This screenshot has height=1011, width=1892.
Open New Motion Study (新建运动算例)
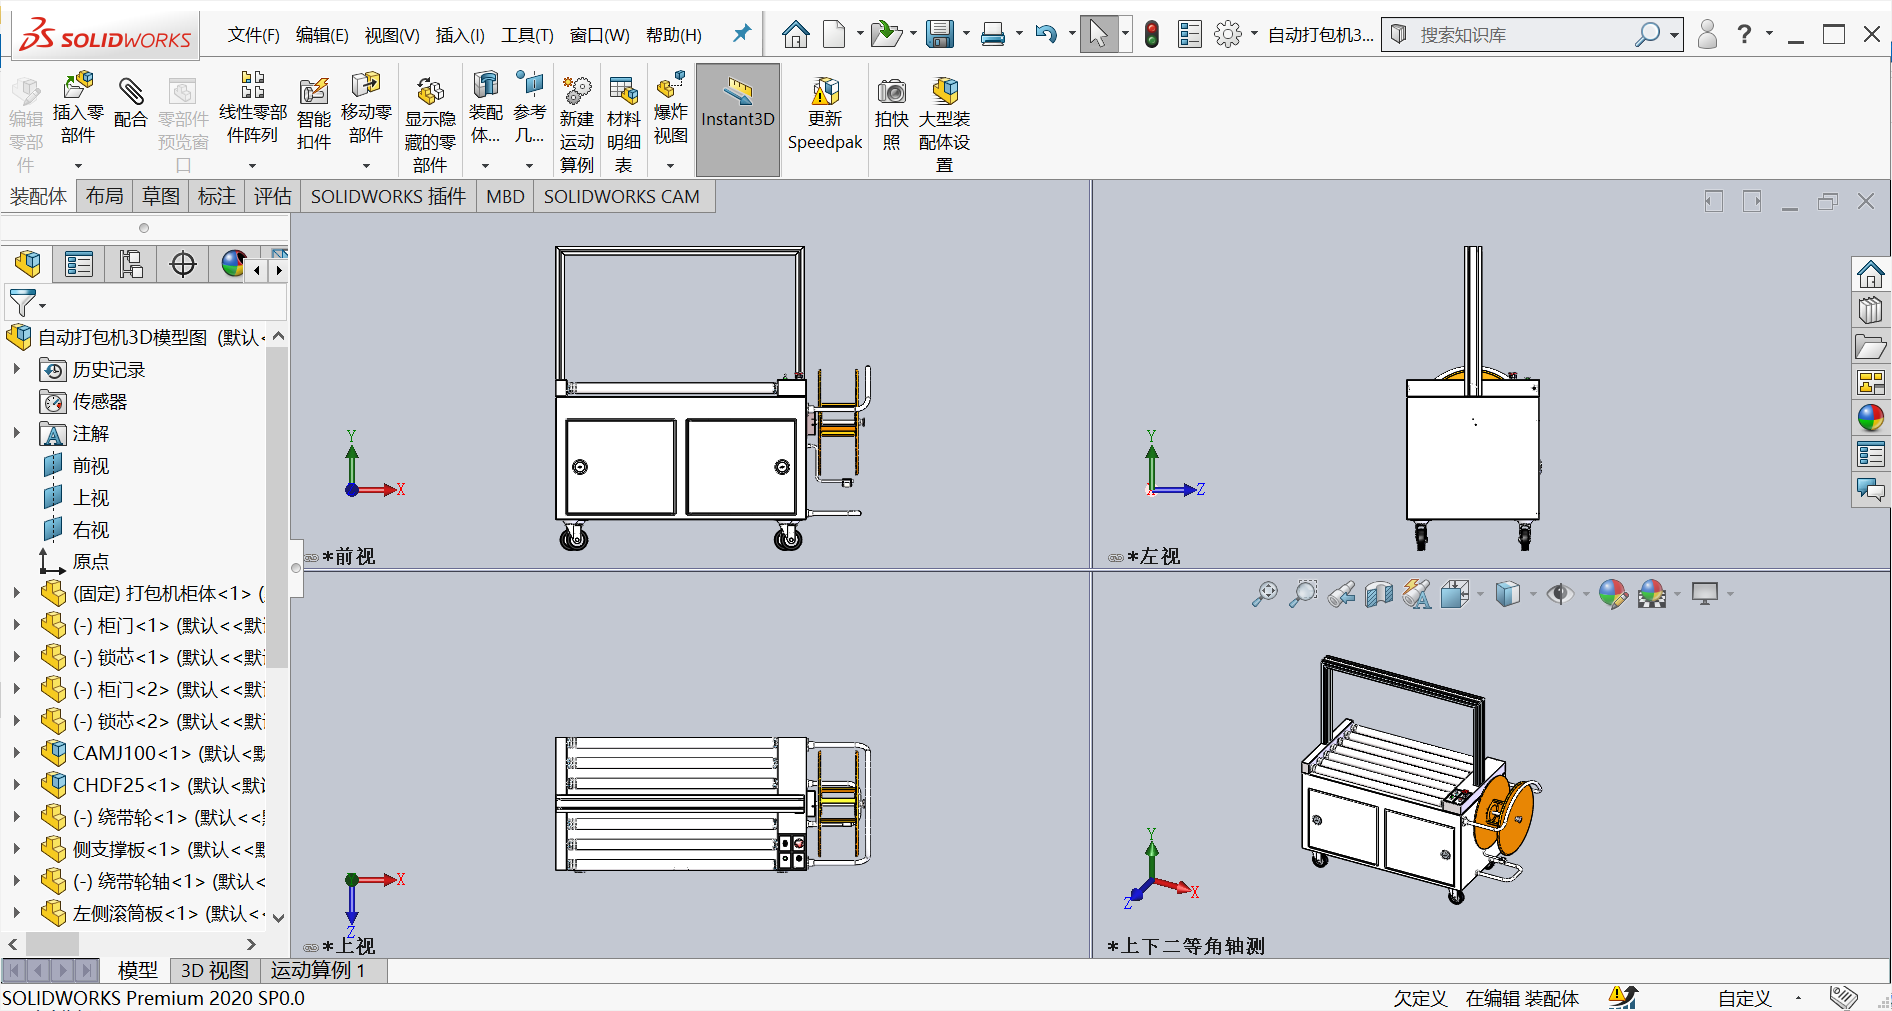[577, 91]
